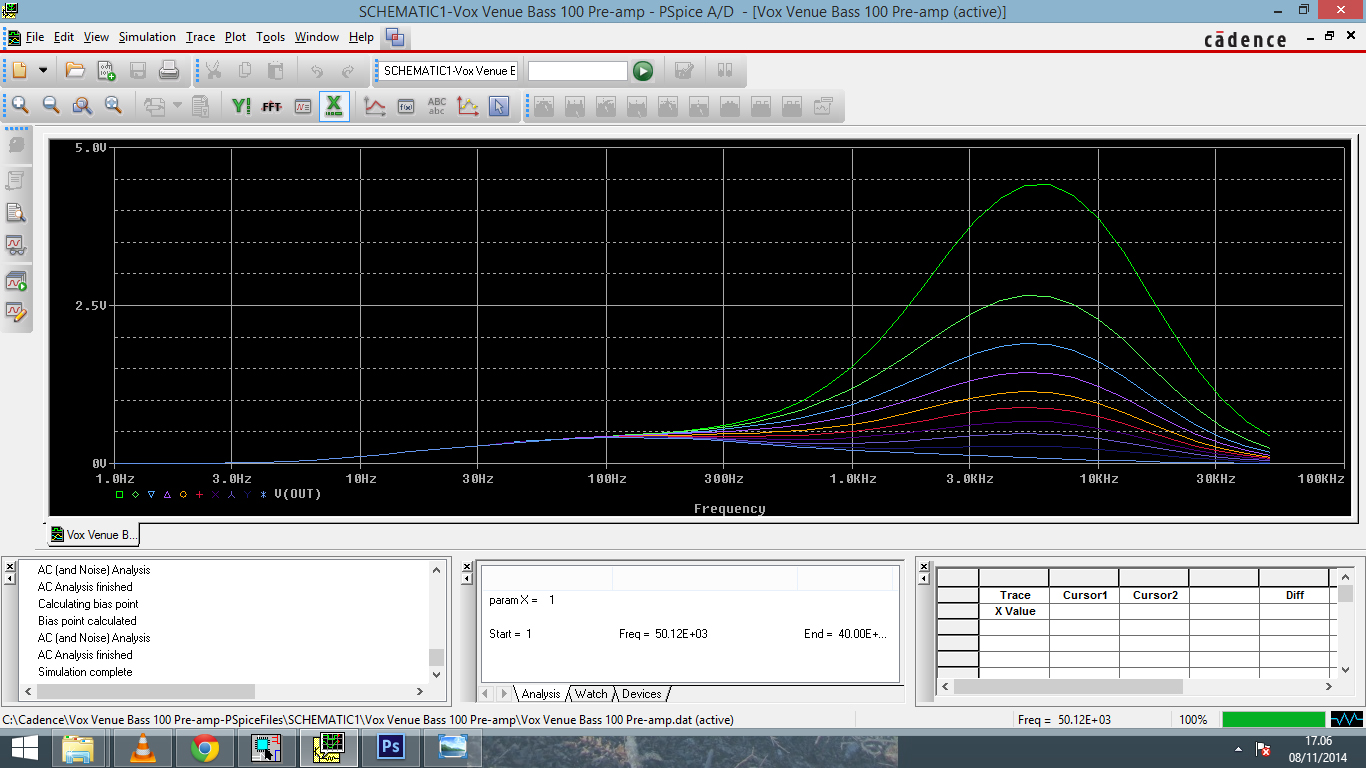1366x768 pixels.
Task: Open the SCHEMATIC1-Vox Venue profile combo box
Action: [449, 71]
